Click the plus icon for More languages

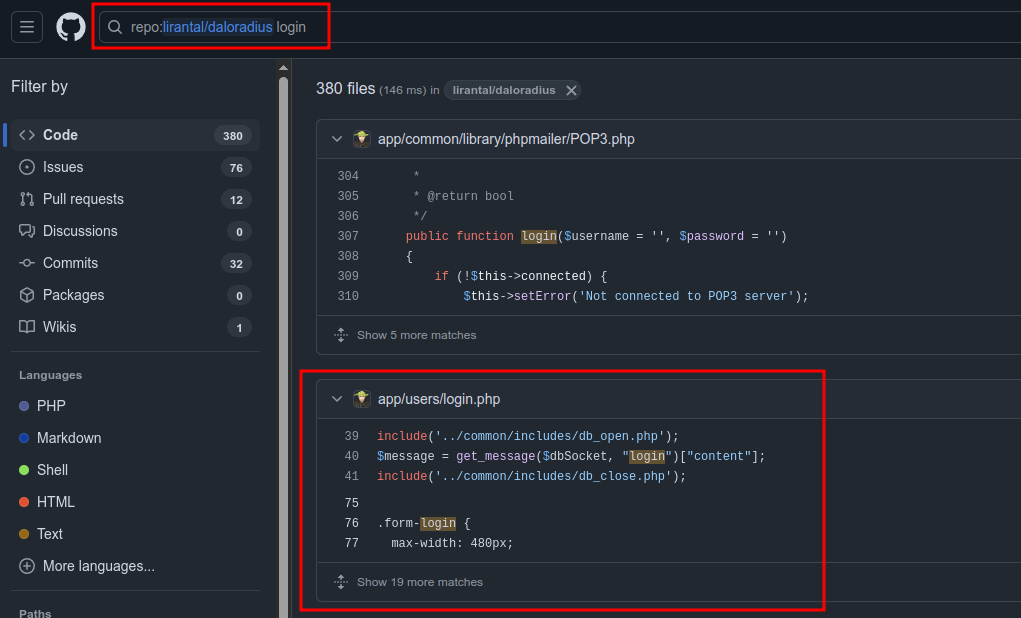coord(26,566)
